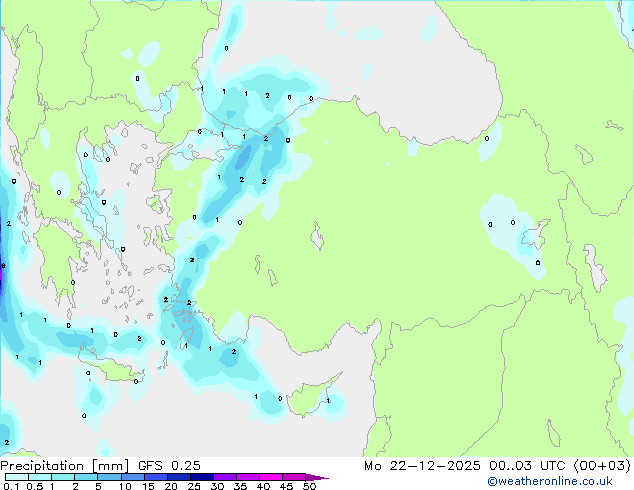The image size is (634, 490).
Task: Click the '00..03 UTC' time range text
Action: pos(527,466)
